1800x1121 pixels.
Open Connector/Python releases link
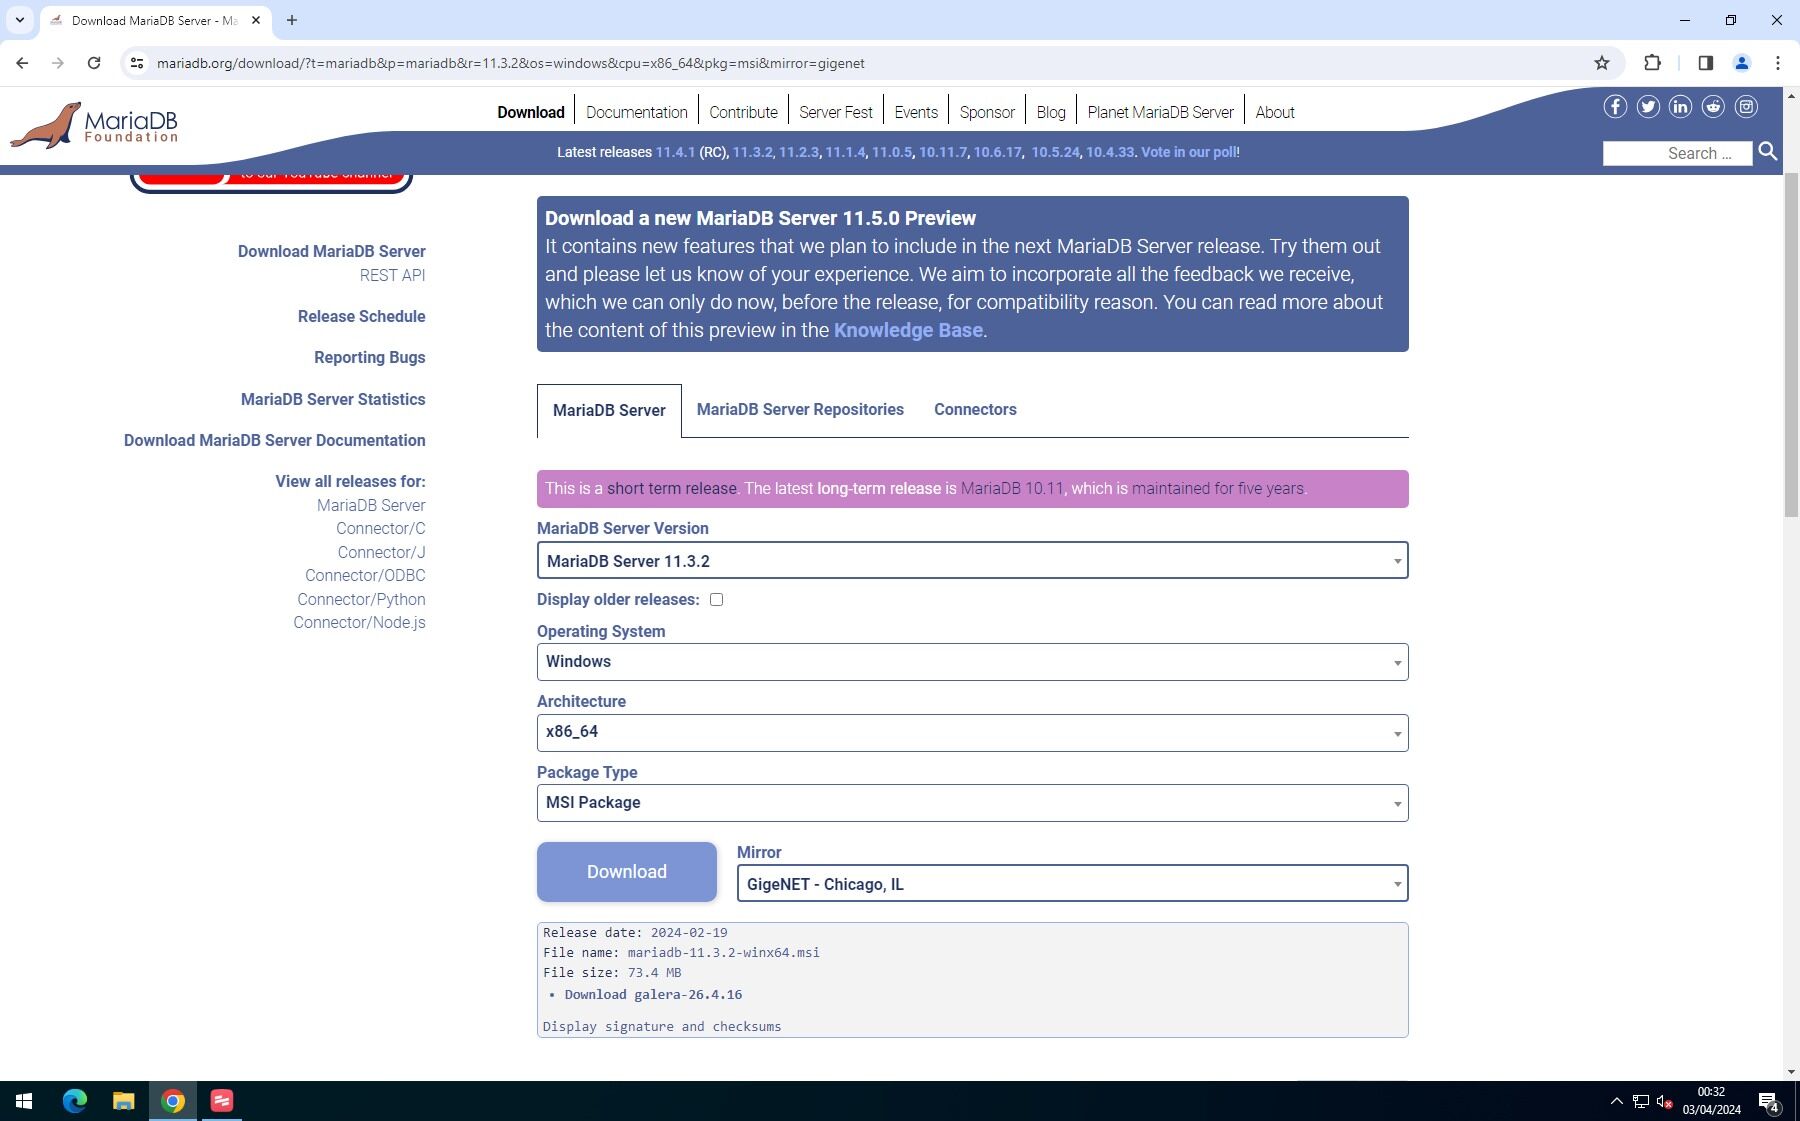(361, 600)
